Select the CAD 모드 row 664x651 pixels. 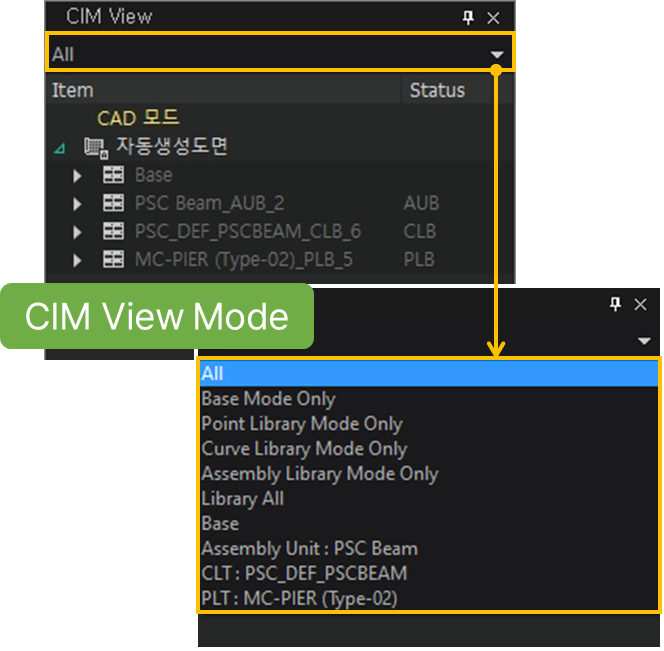pos(138,118)
